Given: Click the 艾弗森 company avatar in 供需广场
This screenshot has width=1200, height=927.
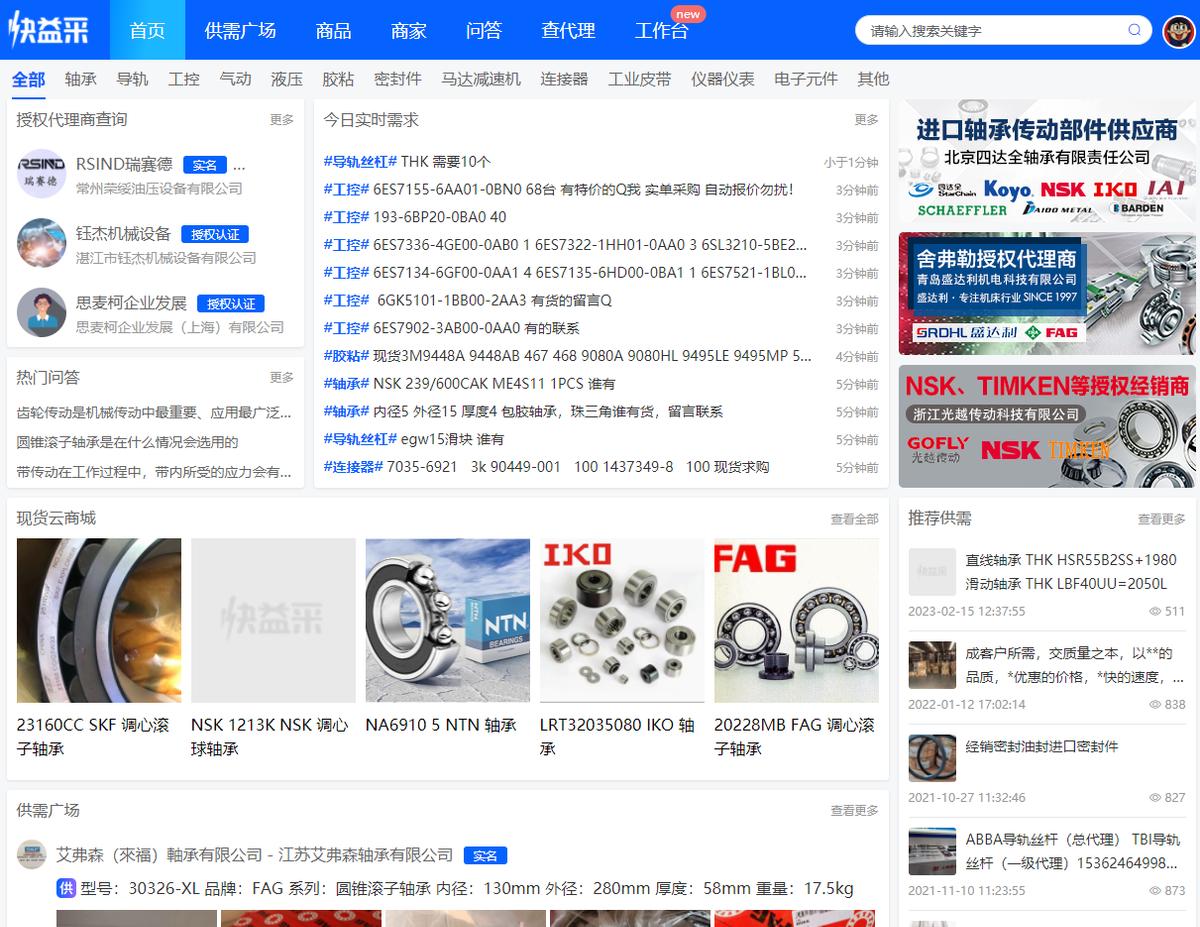Looking at the screenshot, I should click(29, 856).
